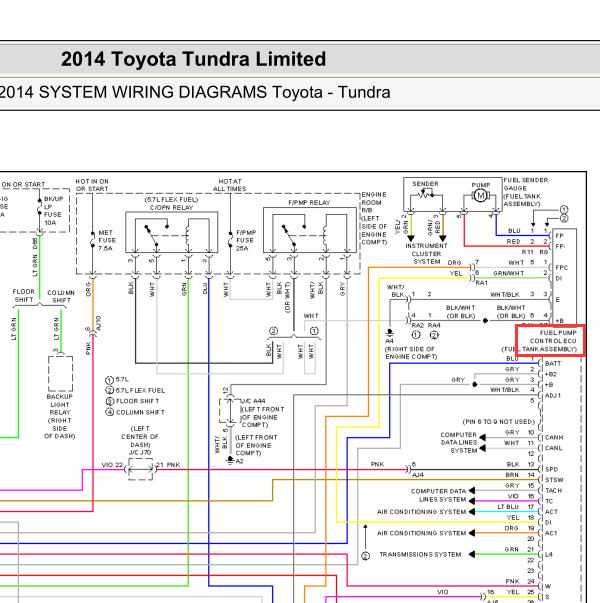Click the SENDER label in fuel gauge box
Image resolution: width=600 pixels, height=603 pixels.
tap(425, 184)
